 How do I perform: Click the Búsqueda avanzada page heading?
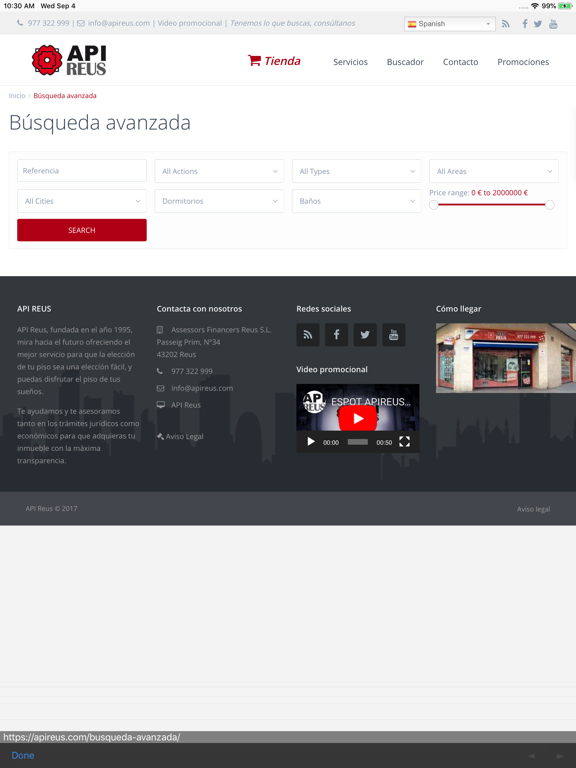point(100,122)
